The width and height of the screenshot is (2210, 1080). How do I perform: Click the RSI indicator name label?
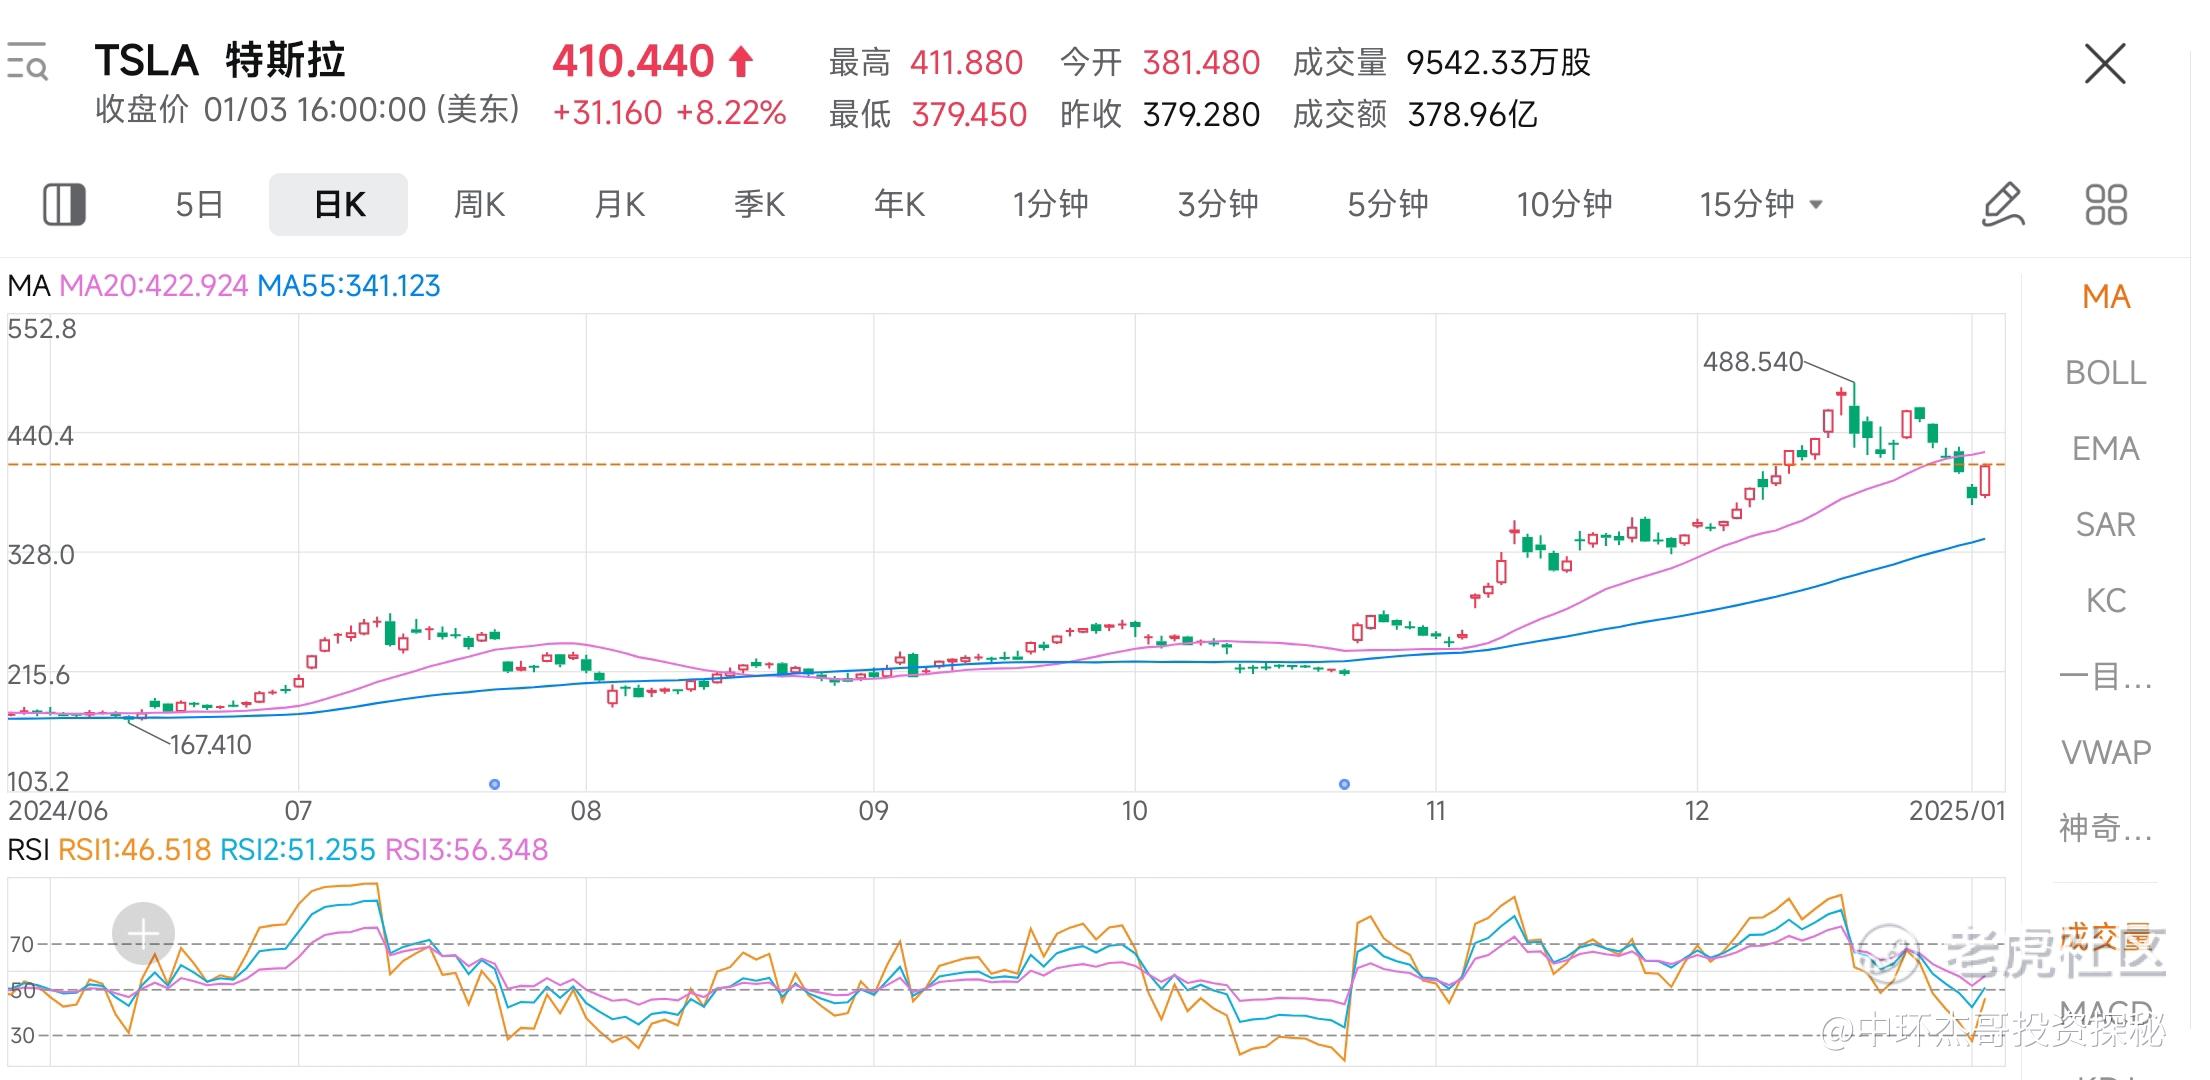[28, 850]
